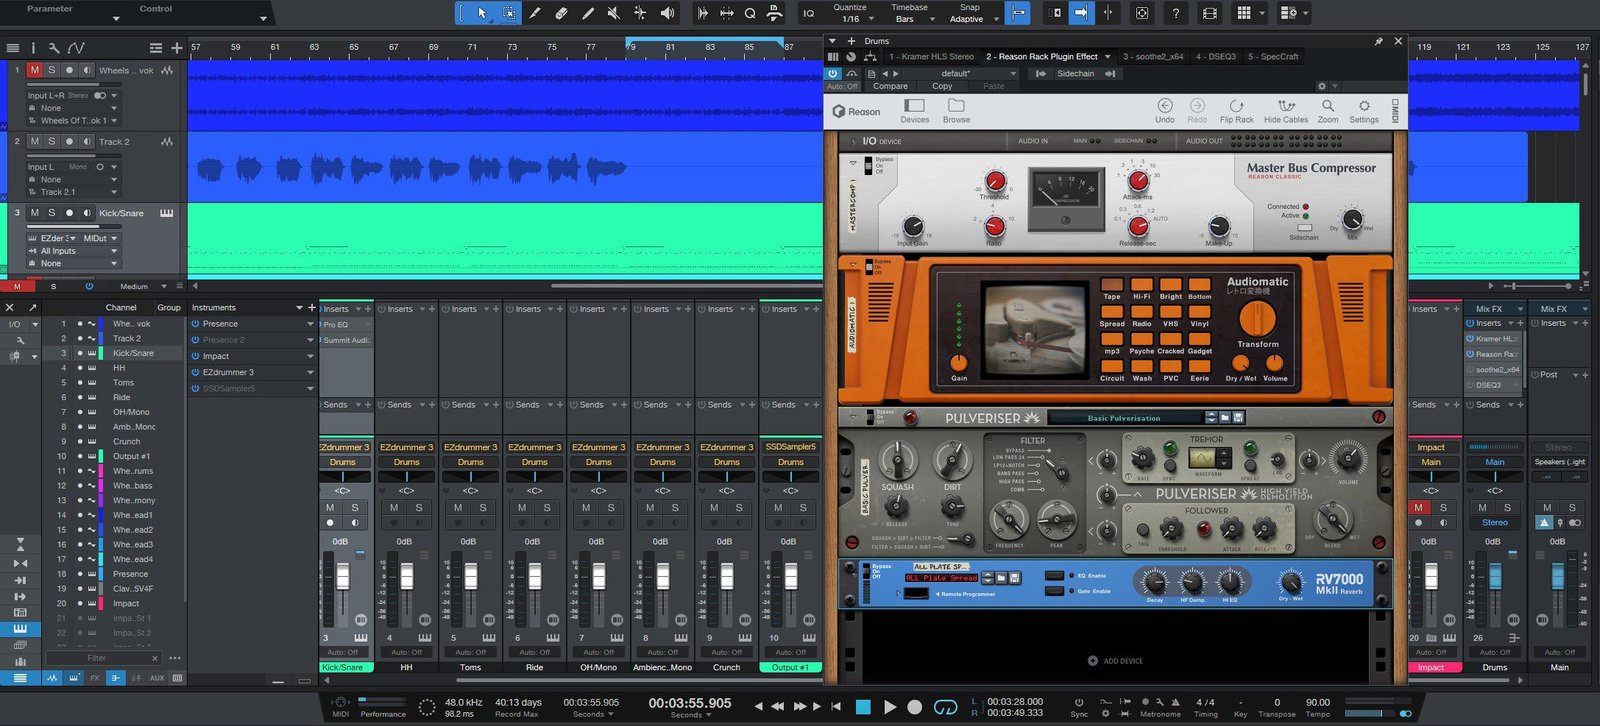Screen dimensions: 1600x726
Task: Open Reason Settings gear
Action: (x=1364, y=110)
